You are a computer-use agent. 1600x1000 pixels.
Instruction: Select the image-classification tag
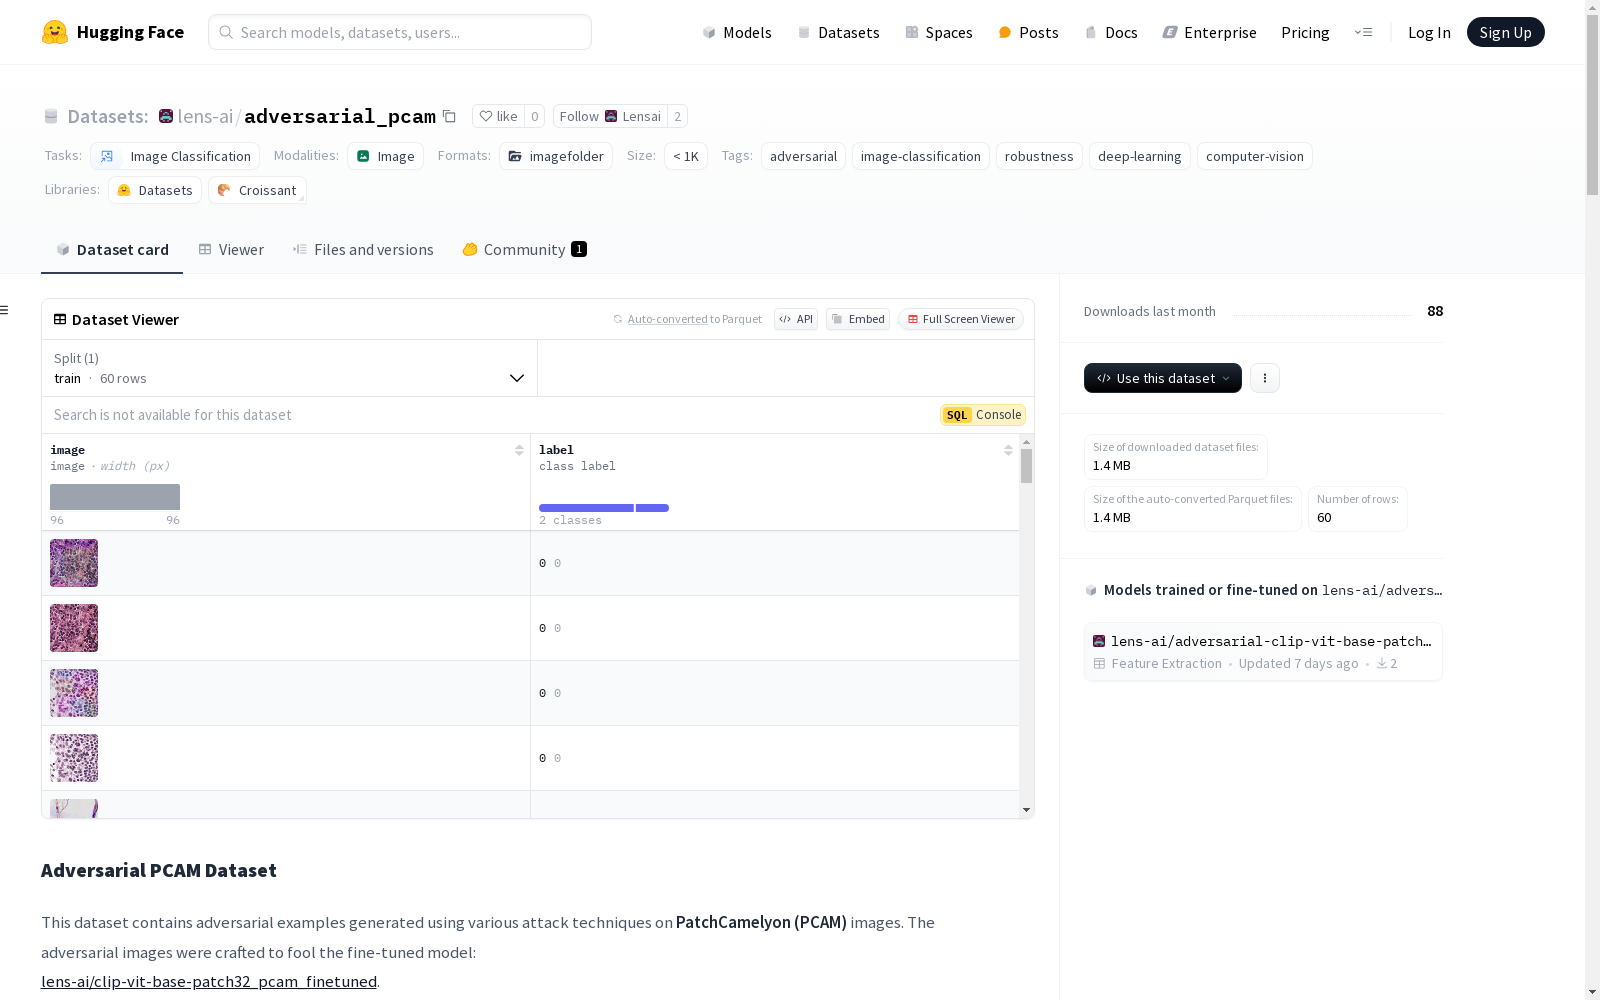[x=920, y=156]
